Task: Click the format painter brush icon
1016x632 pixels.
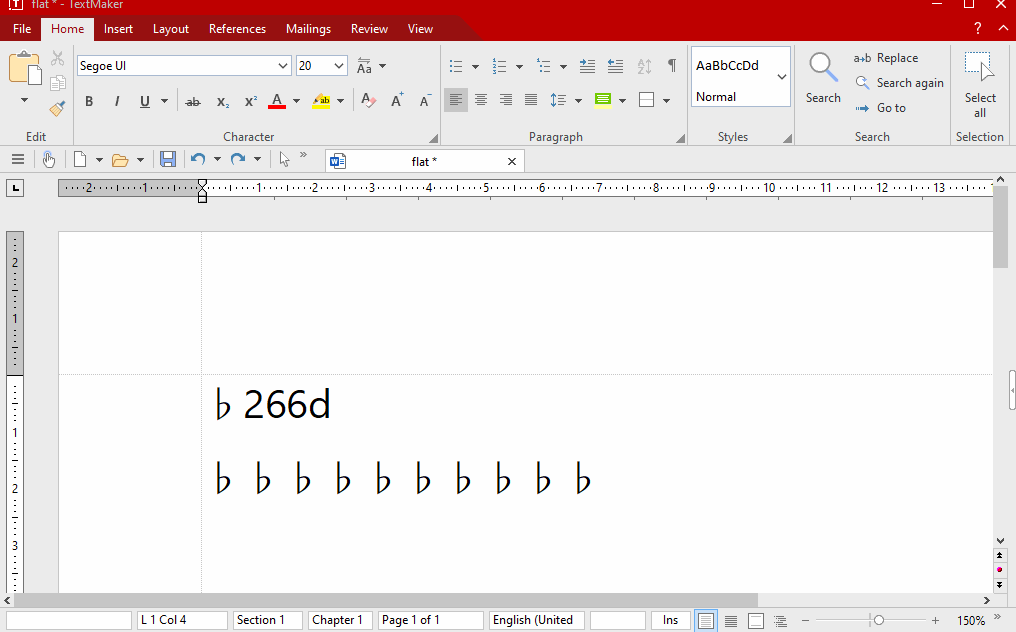Action: point(57,108)
